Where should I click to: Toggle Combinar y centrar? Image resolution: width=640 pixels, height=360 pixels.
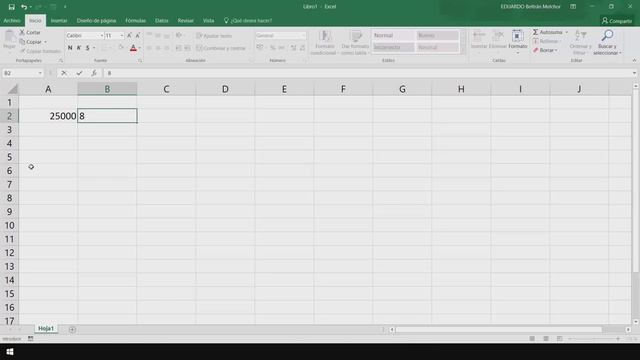click(x=221, y=48)
